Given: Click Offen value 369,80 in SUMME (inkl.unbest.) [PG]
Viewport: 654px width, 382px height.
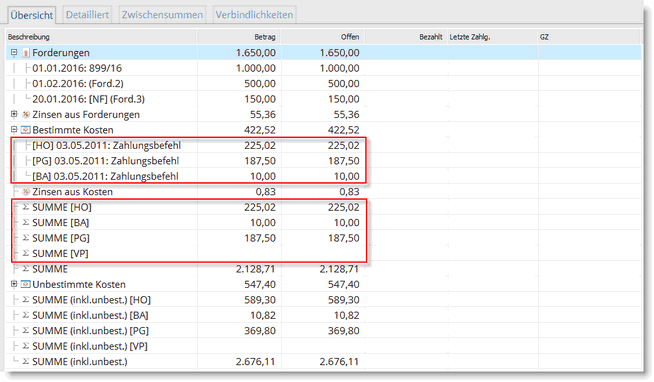Looking at the screenshot, I should pos(344,331).
